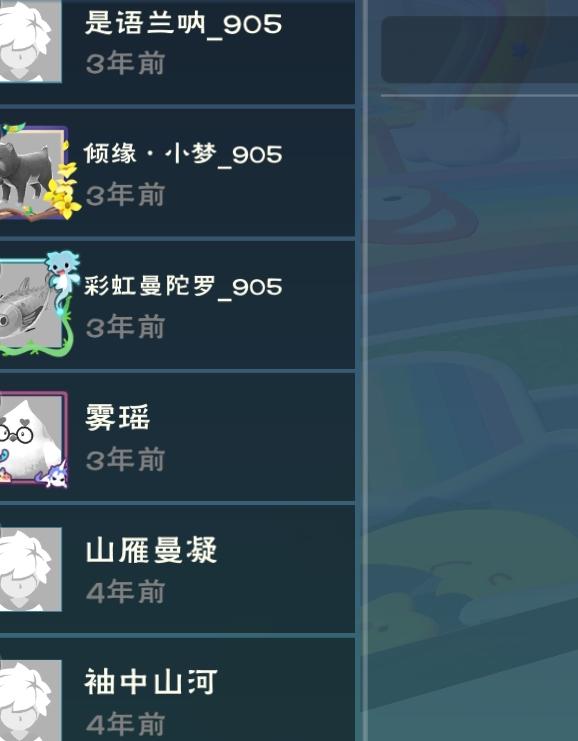578x741 pixels.
Task: Select username 是语兰呐_905
Action: (183, 24)
